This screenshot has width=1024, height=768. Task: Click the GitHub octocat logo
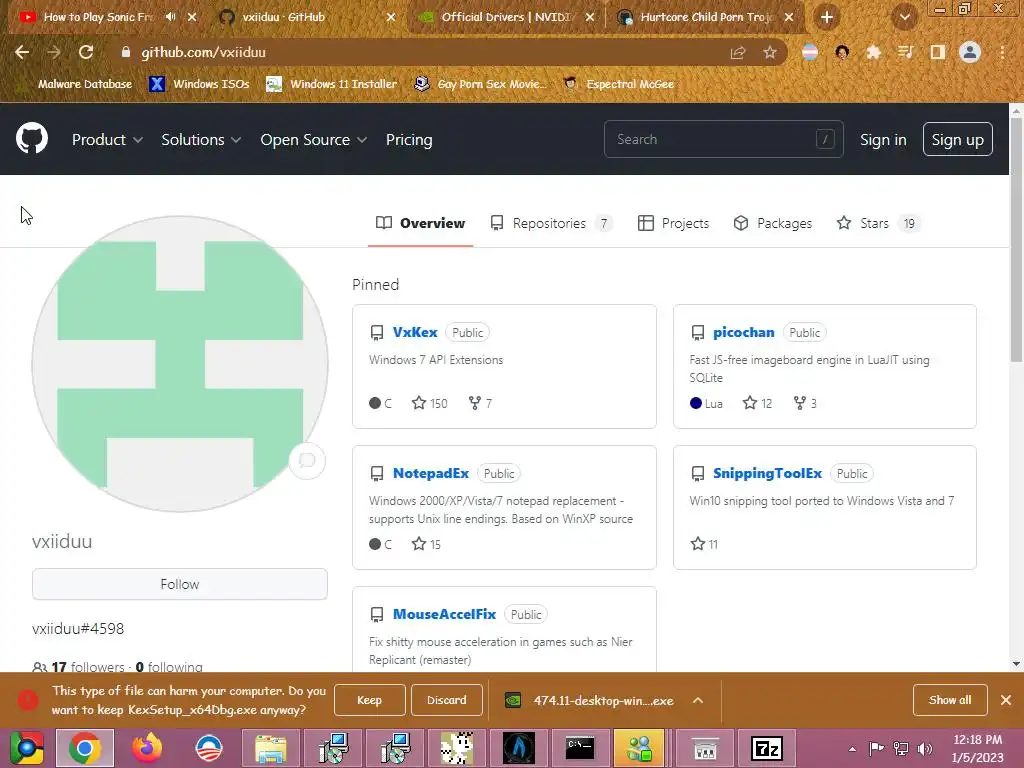pyautogui.click(x=31, y=139)
